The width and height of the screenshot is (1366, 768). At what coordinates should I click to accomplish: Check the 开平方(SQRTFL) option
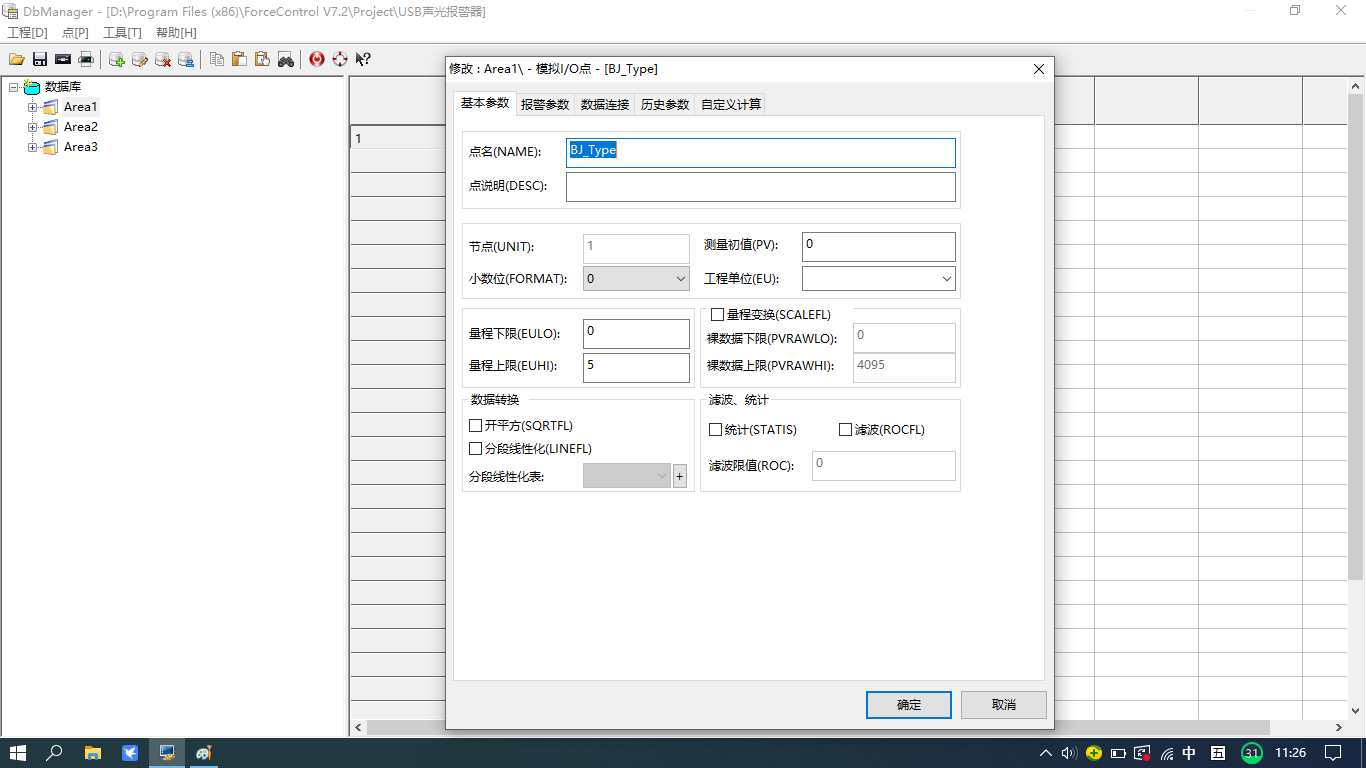coord(476,426)
